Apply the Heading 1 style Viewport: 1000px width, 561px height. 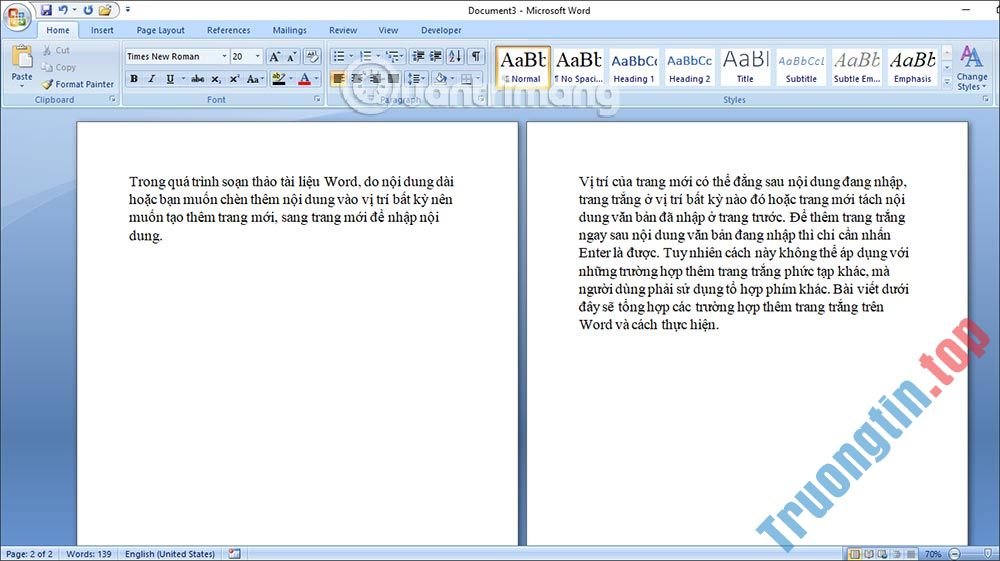(634, 67)
